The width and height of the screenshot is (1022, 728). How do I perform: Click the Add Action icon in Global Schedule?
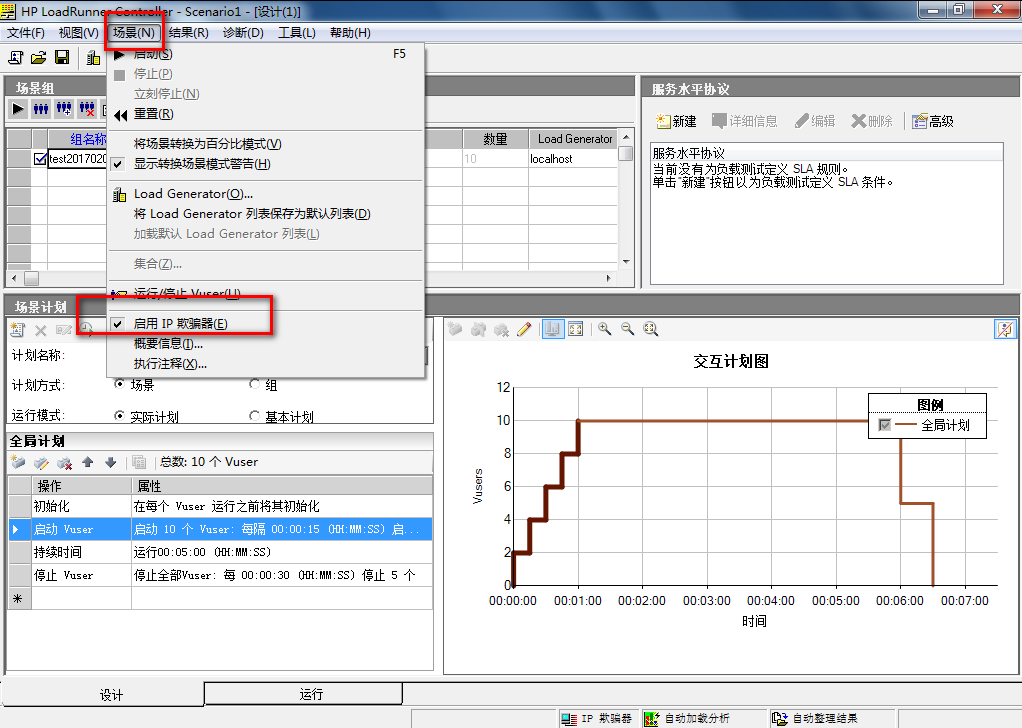pyautogui.click(x=18, y=463)
